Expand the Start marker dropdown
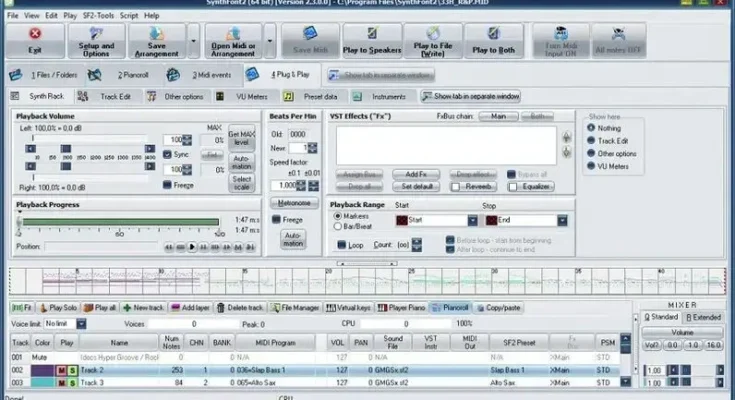The width and height of the screenshot is (735, 400). pos(471,219)
